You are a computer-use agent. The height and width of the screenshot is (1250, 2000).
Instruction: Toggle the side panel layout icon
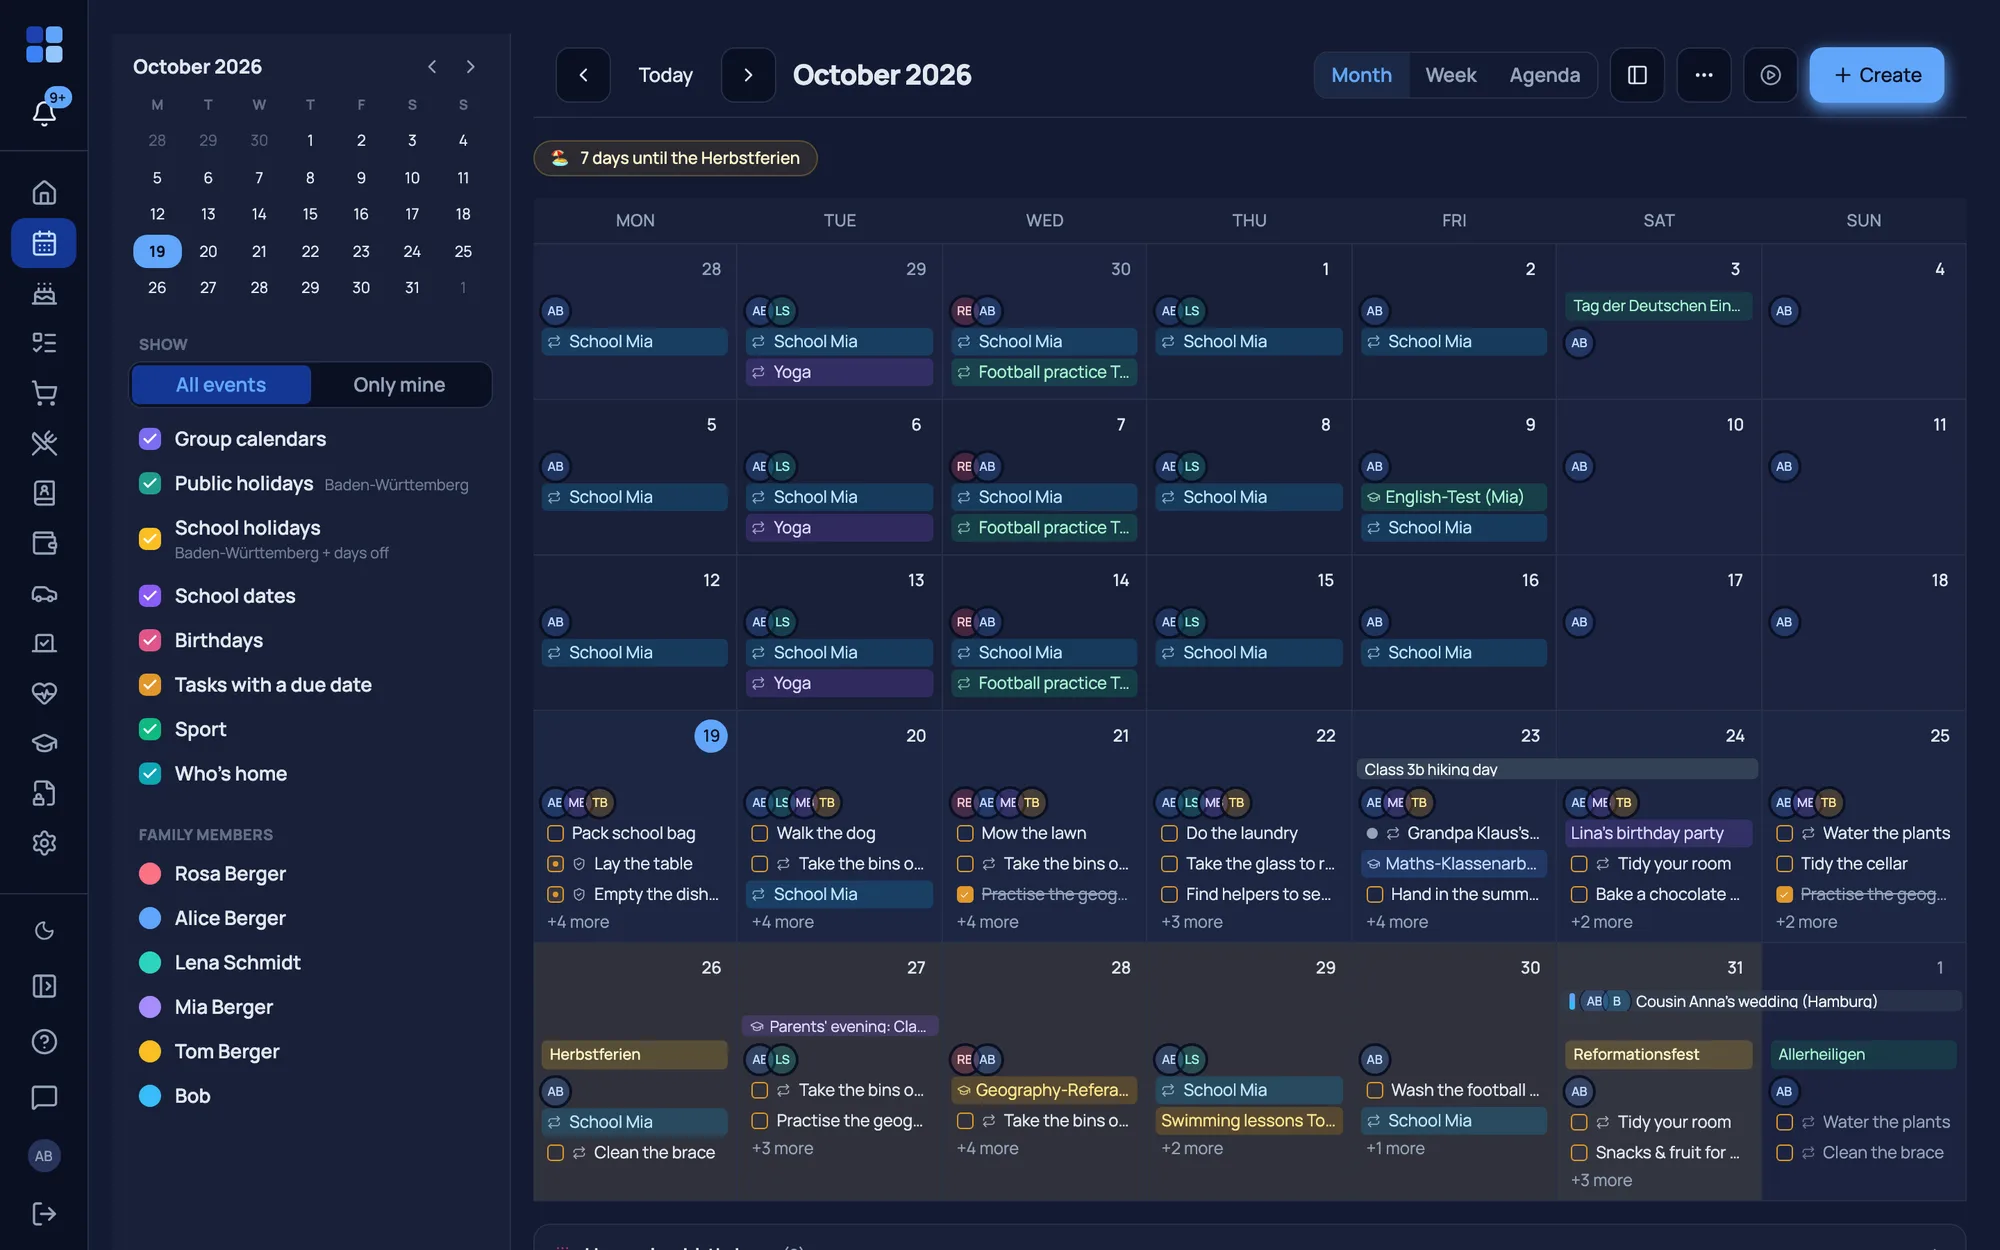point(1637,75)
